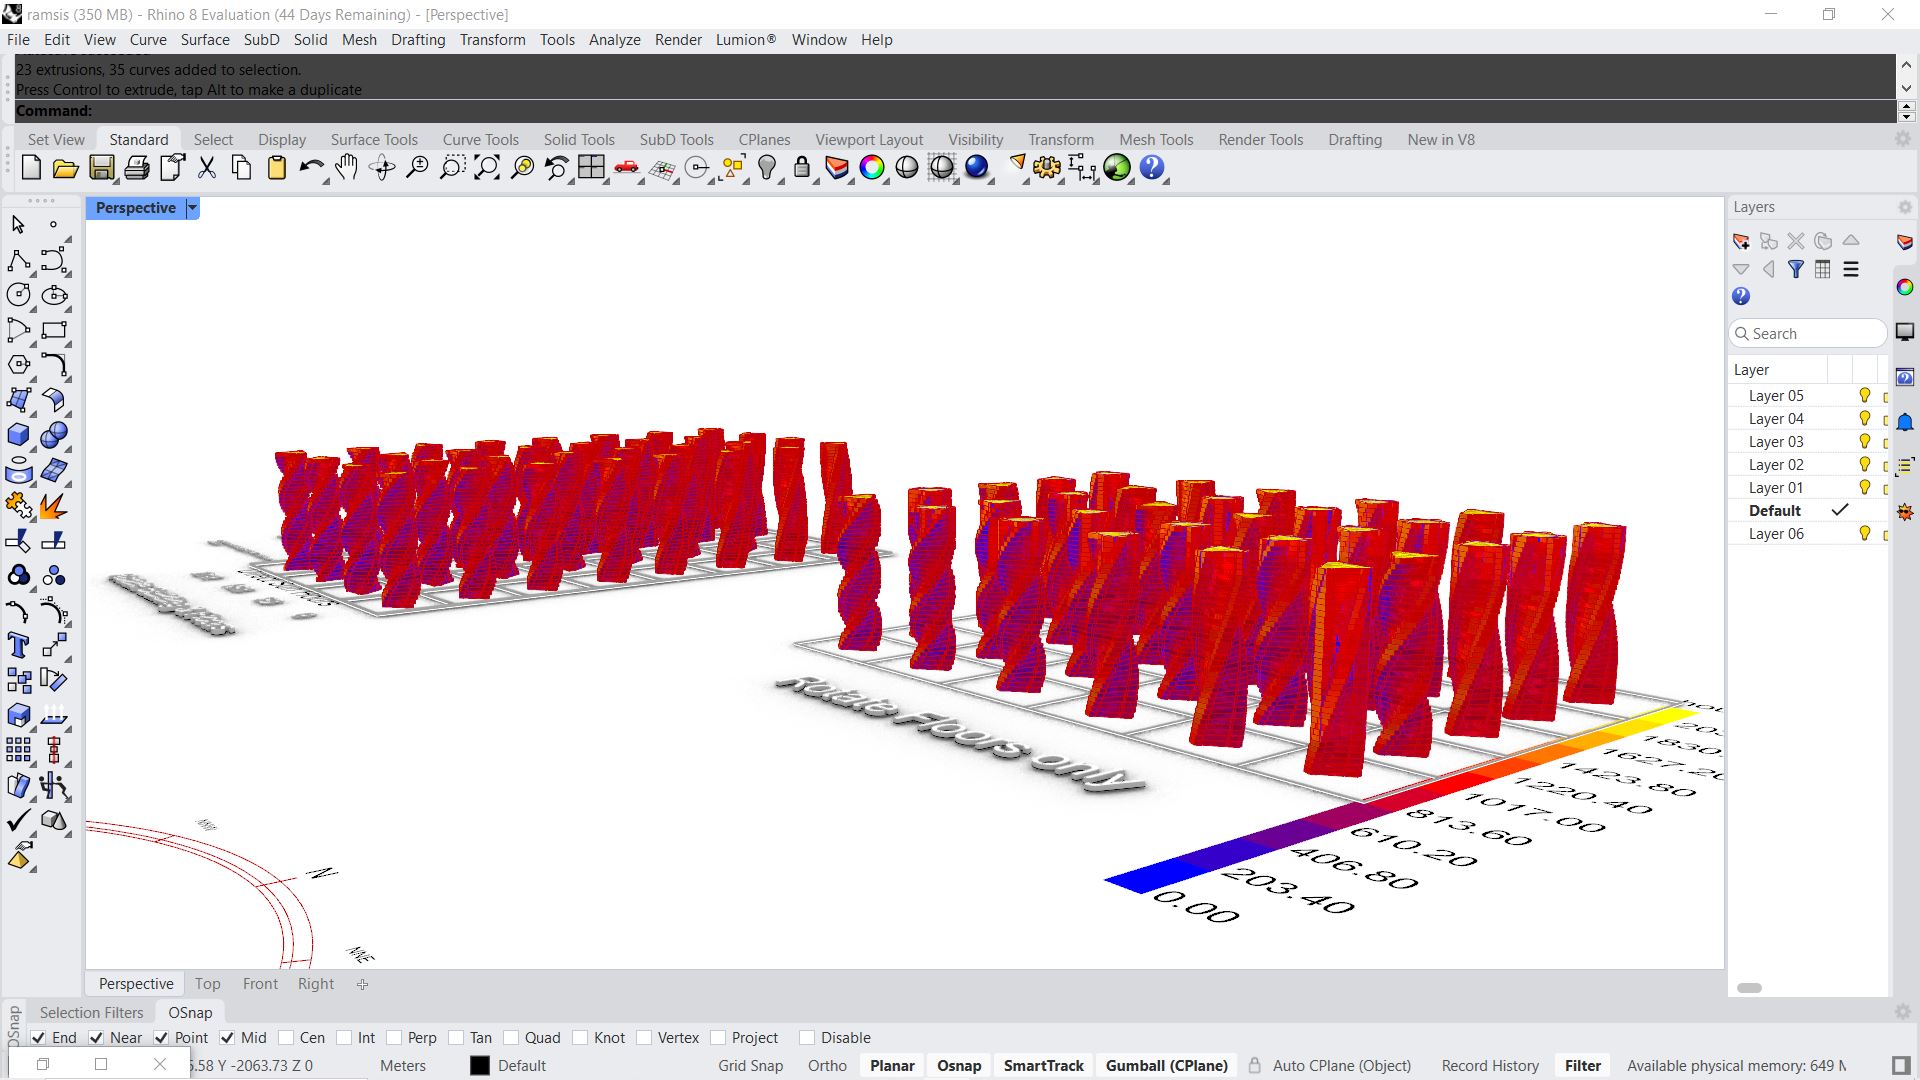Toggle Gumball (CPlane) in status bar
This screenshot has width=1920, height=1080.
tap(1166, 1066)
